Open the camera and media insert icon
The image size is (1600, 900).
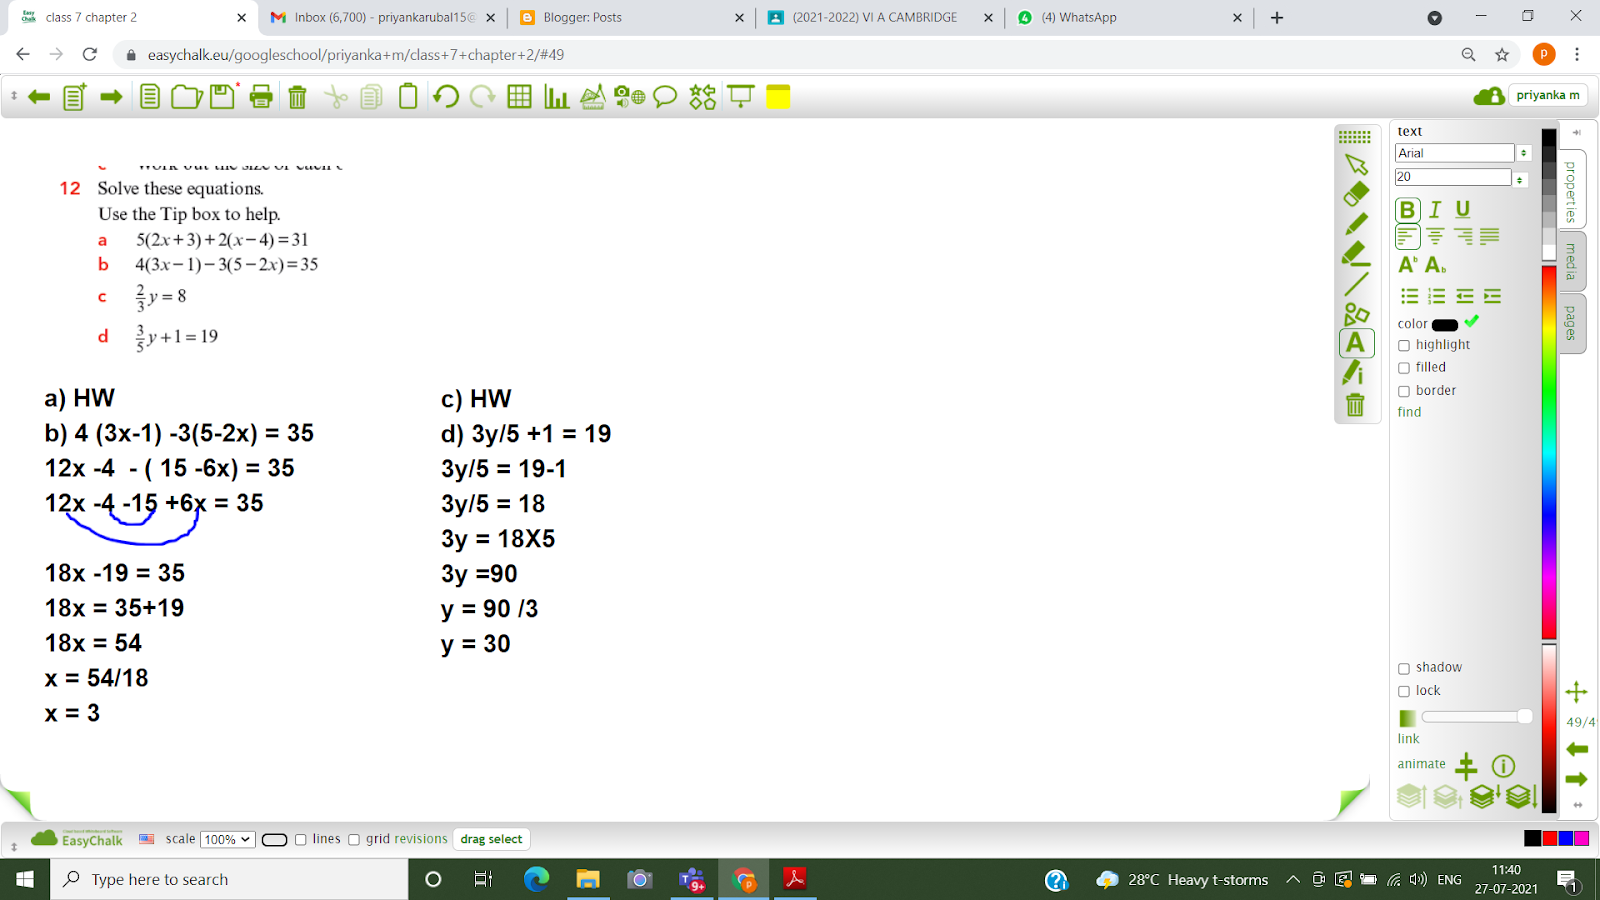point(629,97)
